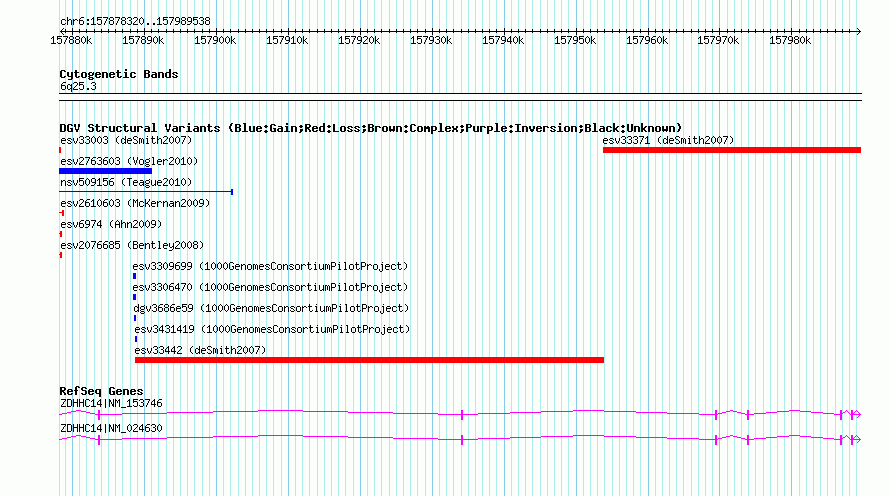Image resolution: width=890 pixels, height=496 pixels.
Task: Click the 157900k ruler tick label
Action: tap(215, 40)
